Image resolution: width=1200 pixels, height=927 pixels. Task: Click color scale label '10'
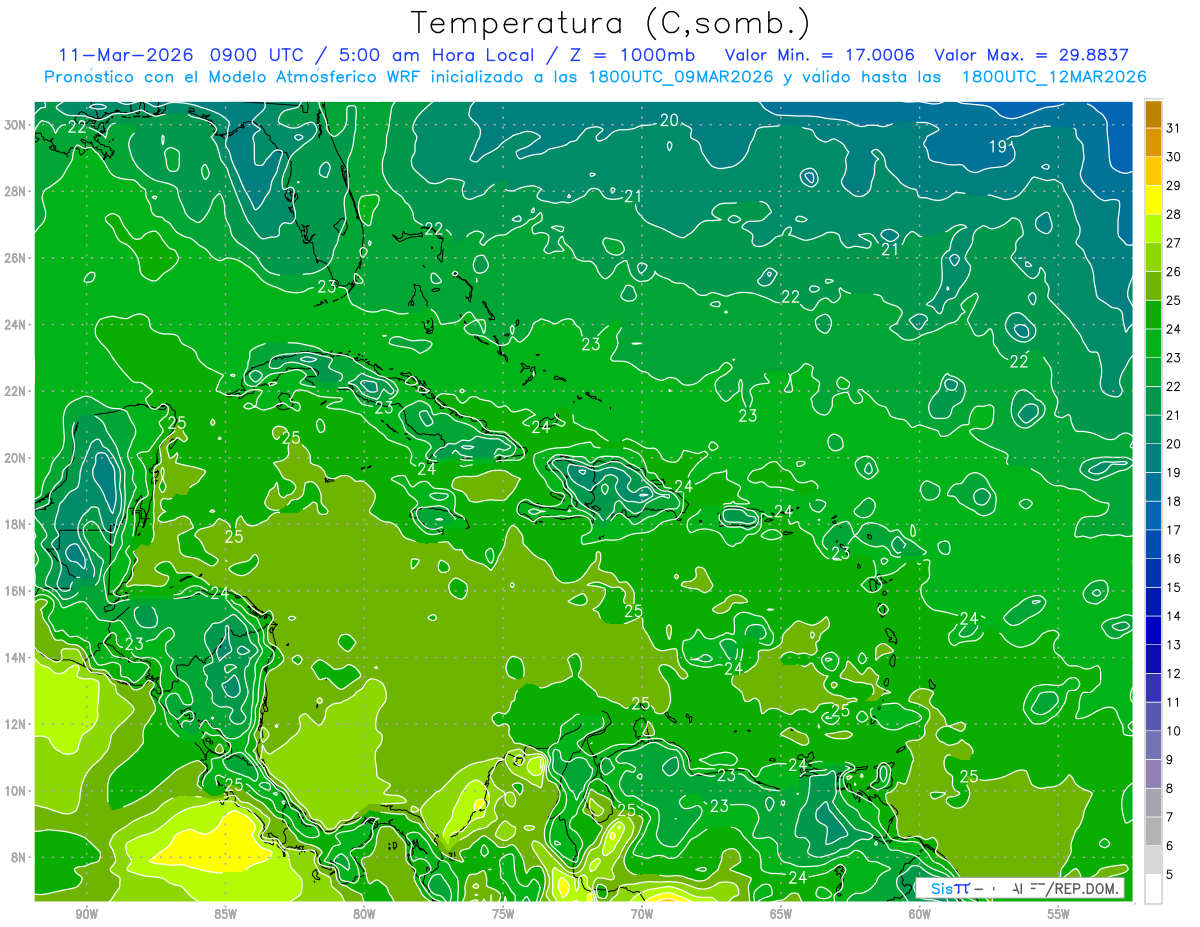point(1174,731)
